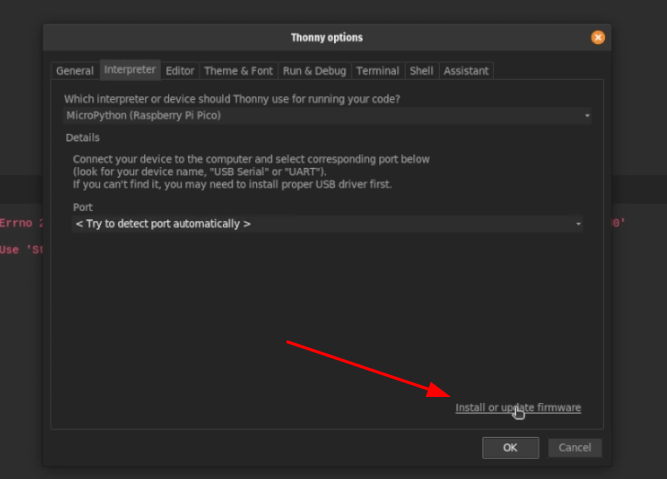This screenshot has width=667, height=479.
Task: Click the Details label text
Action: (x=83, y=137)
